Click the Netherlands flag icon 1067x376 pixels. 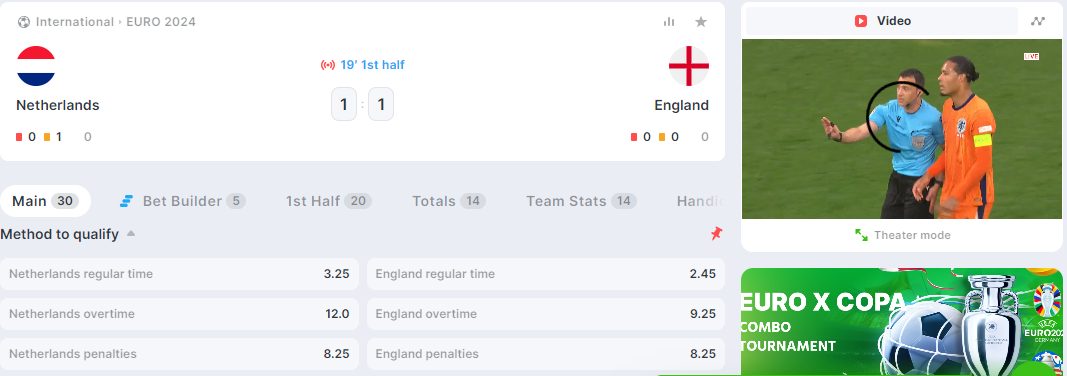(36, 66)
